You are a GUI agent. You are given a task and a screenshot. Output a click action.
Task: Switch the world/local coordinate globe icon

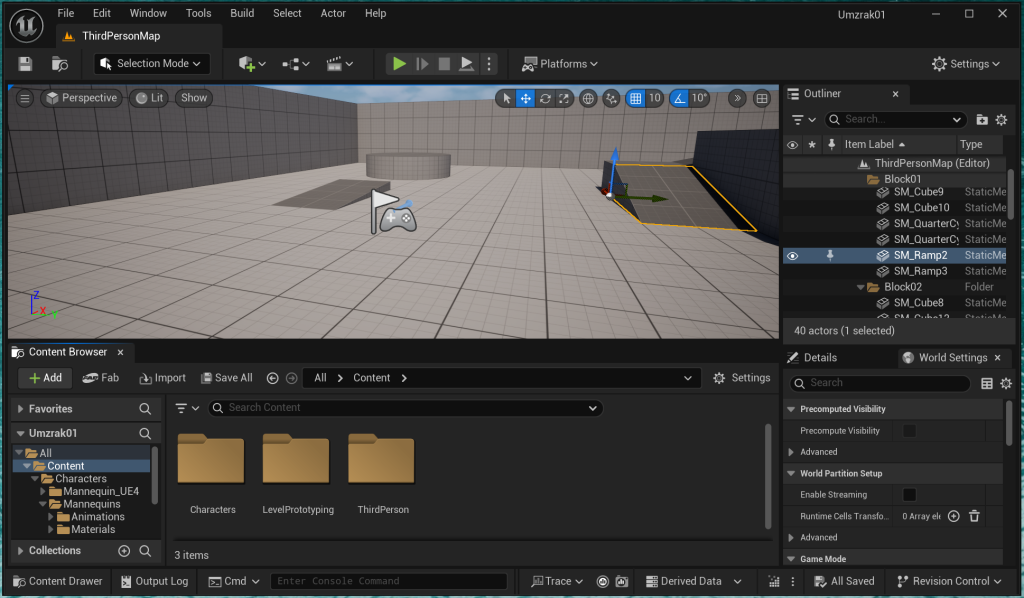click(x=588, y=99)
